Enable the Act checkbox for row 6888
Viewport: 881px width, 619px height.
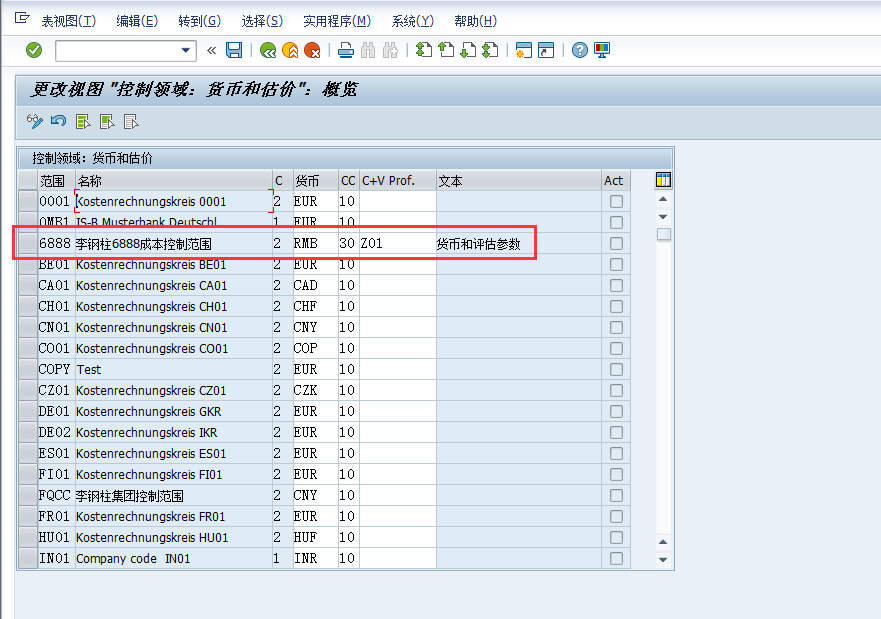tap(614, 243)
